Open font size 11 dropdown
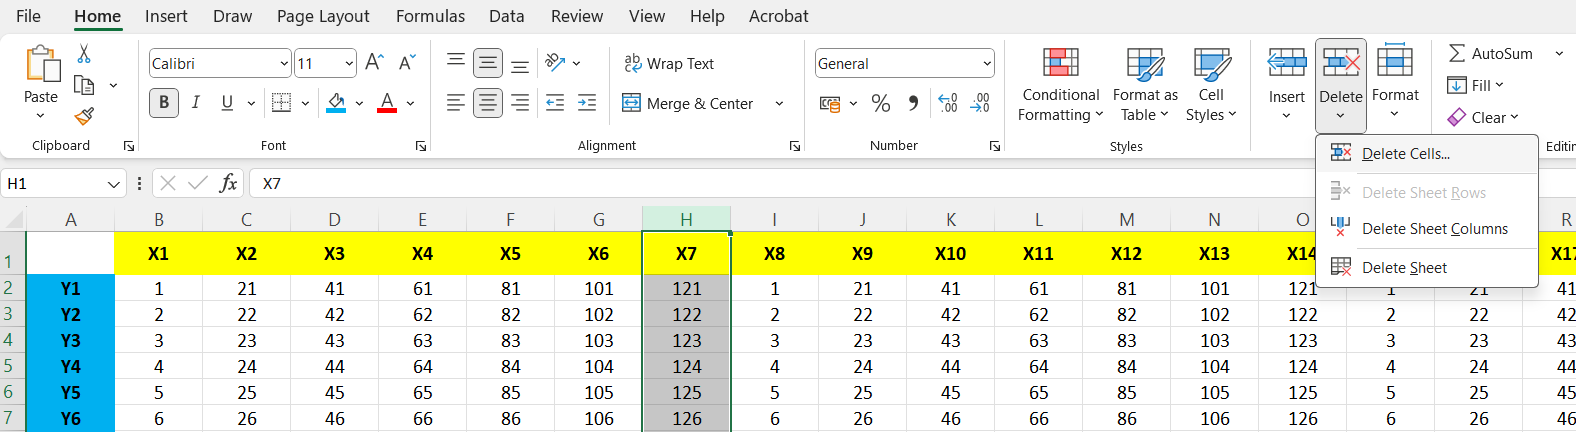This screenshot has width=1576, height=432. point(349,63)
